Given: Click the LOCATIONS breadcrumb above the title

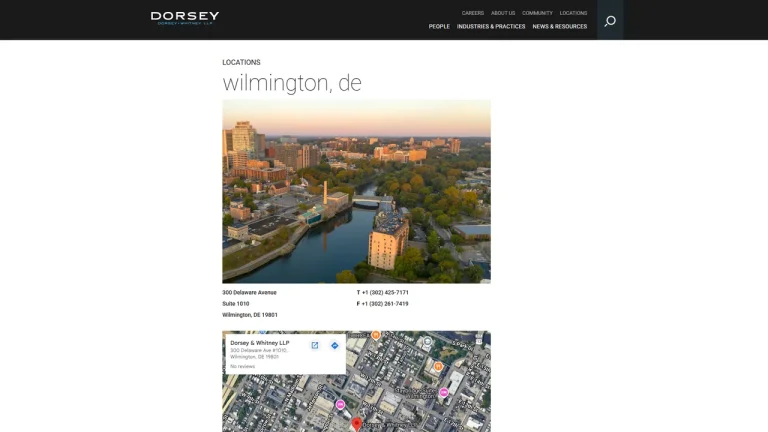Looking at the screenshot, I should tap(241, 62).
